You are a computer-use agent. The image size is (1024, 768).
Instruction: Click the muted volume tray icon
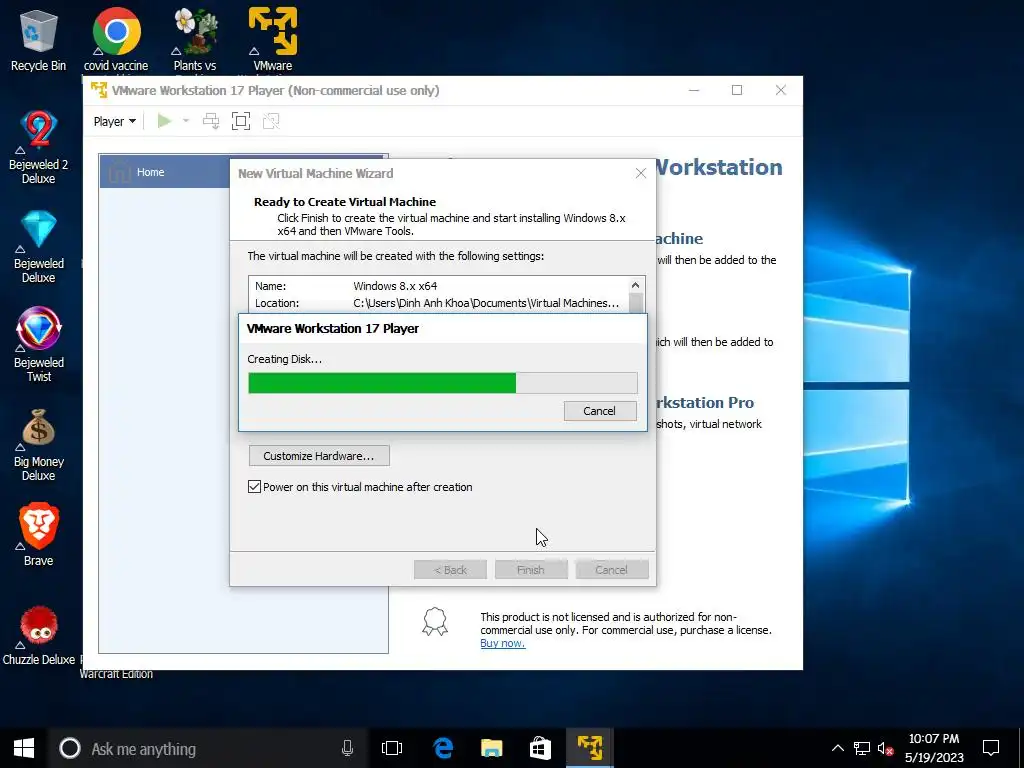click(885, 748)
